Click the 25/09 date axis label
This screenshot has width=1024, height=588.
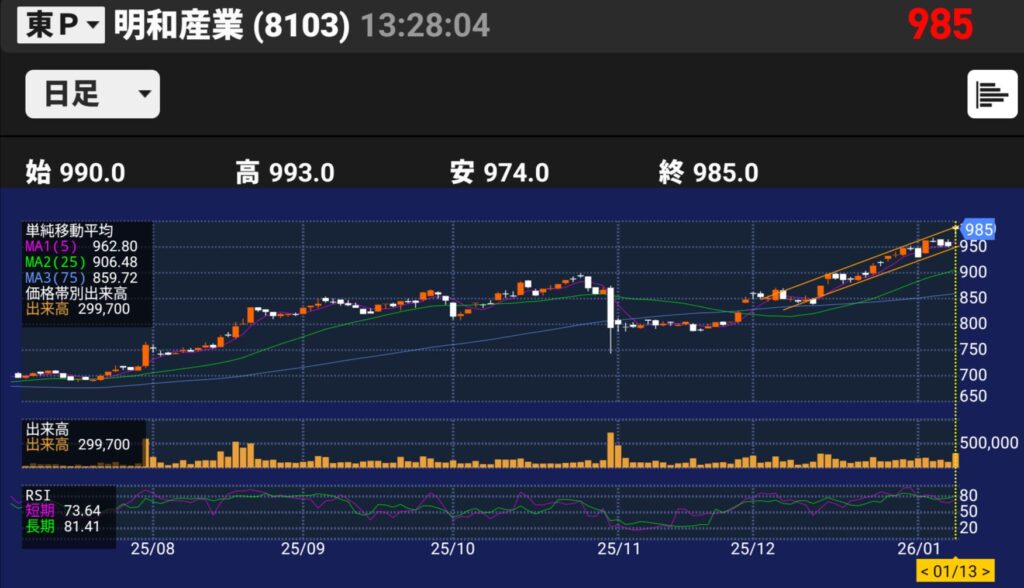pos(303,549)
